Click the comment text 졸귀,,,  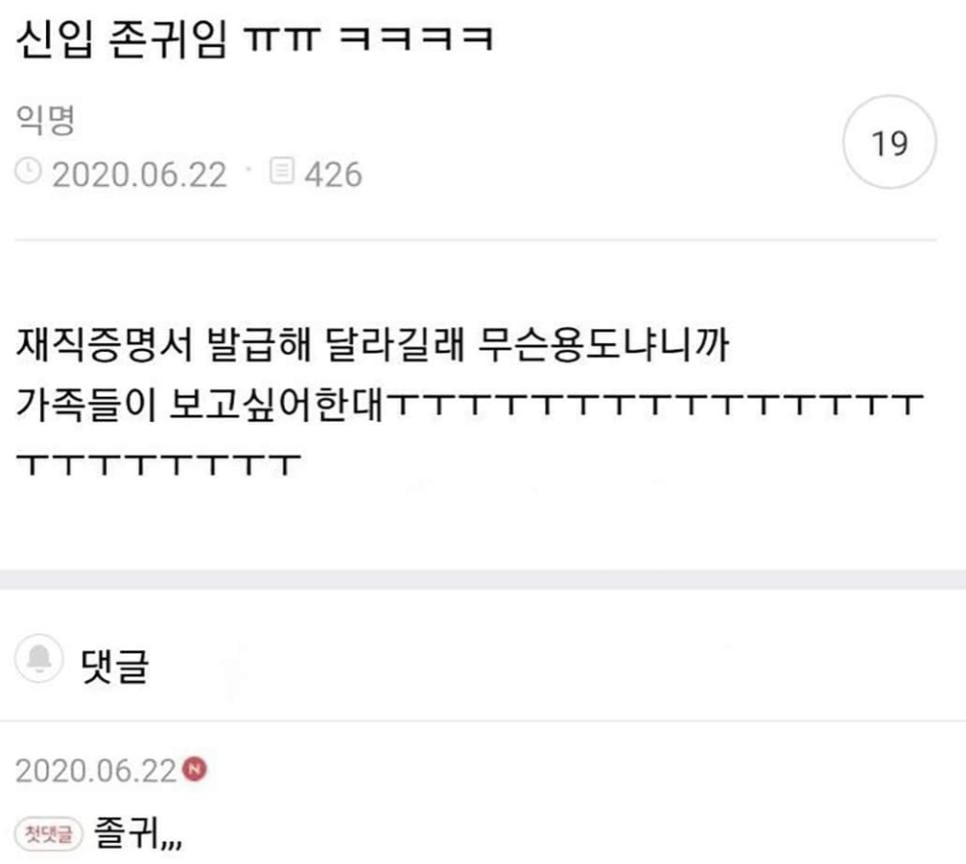[x=138, y=833]
